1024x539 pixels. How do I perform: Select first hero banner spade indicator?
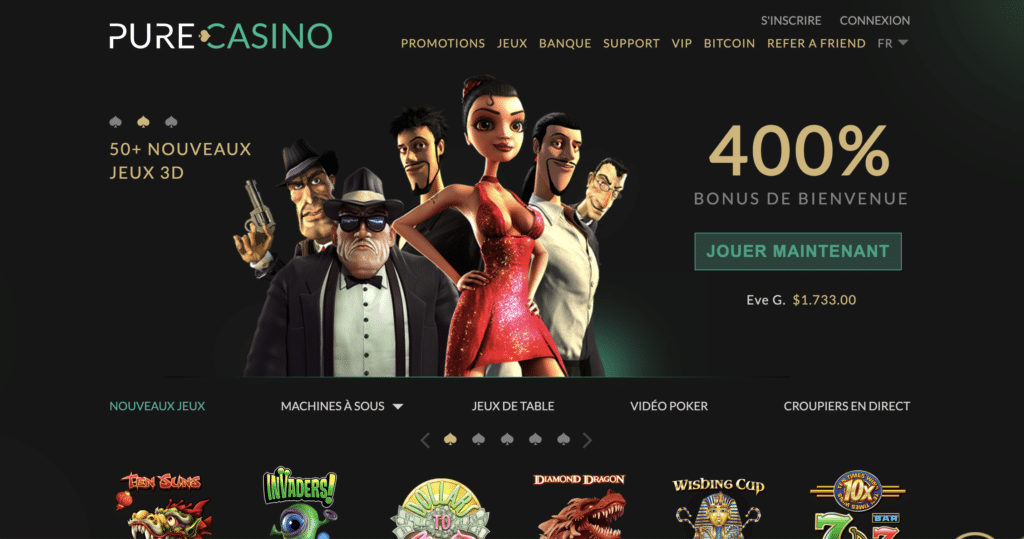click(116, 122)
